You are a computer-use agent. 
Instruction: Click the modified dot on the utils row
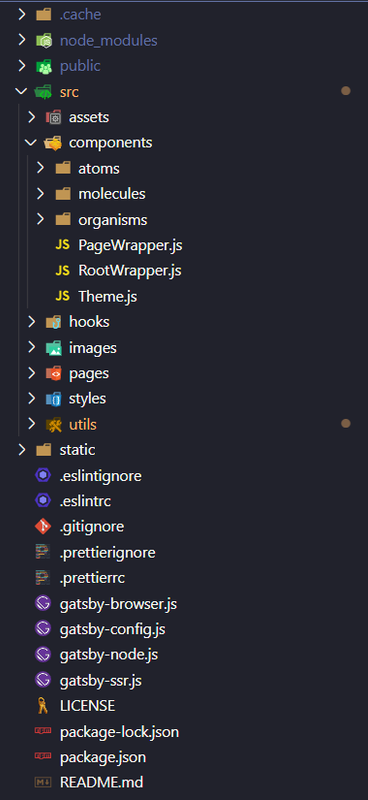346,423
